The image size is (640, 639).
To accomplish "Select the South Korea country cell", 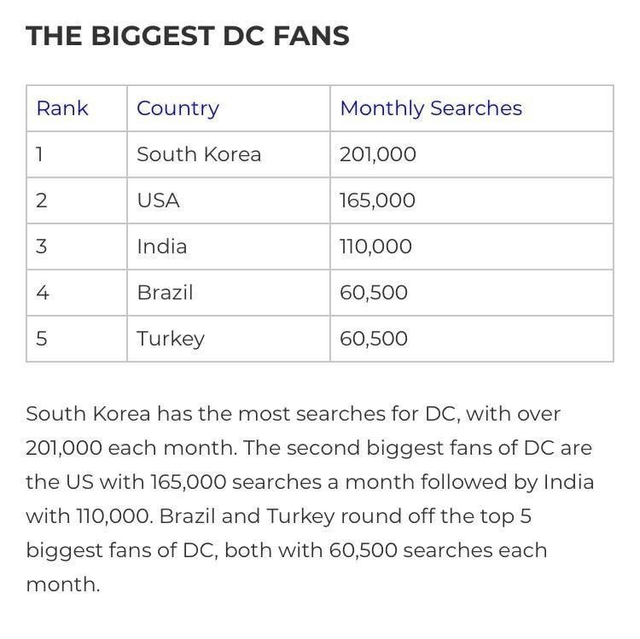I will click(x=199, y=154).
